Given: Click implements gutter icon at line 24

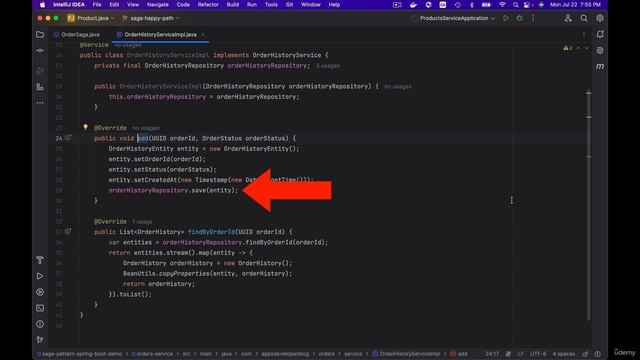Looking at the screenshot, I should pos(68,138).
